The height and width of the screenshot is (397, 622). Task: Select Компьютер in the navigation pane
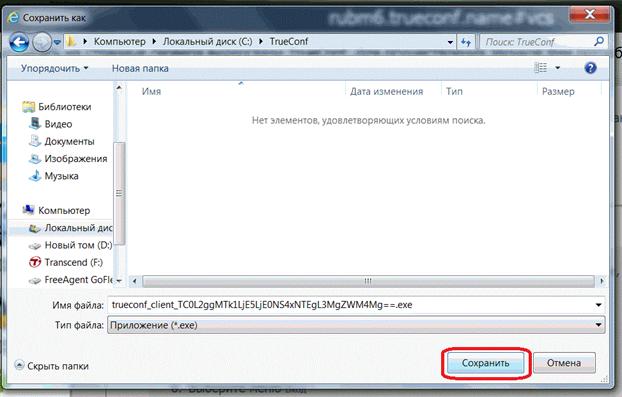tap(64, 211)
